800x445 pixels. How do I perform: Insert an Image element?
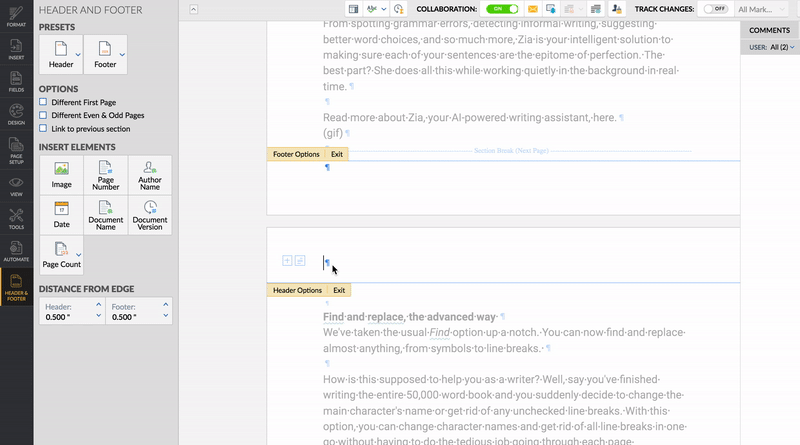tap(61, 175)
